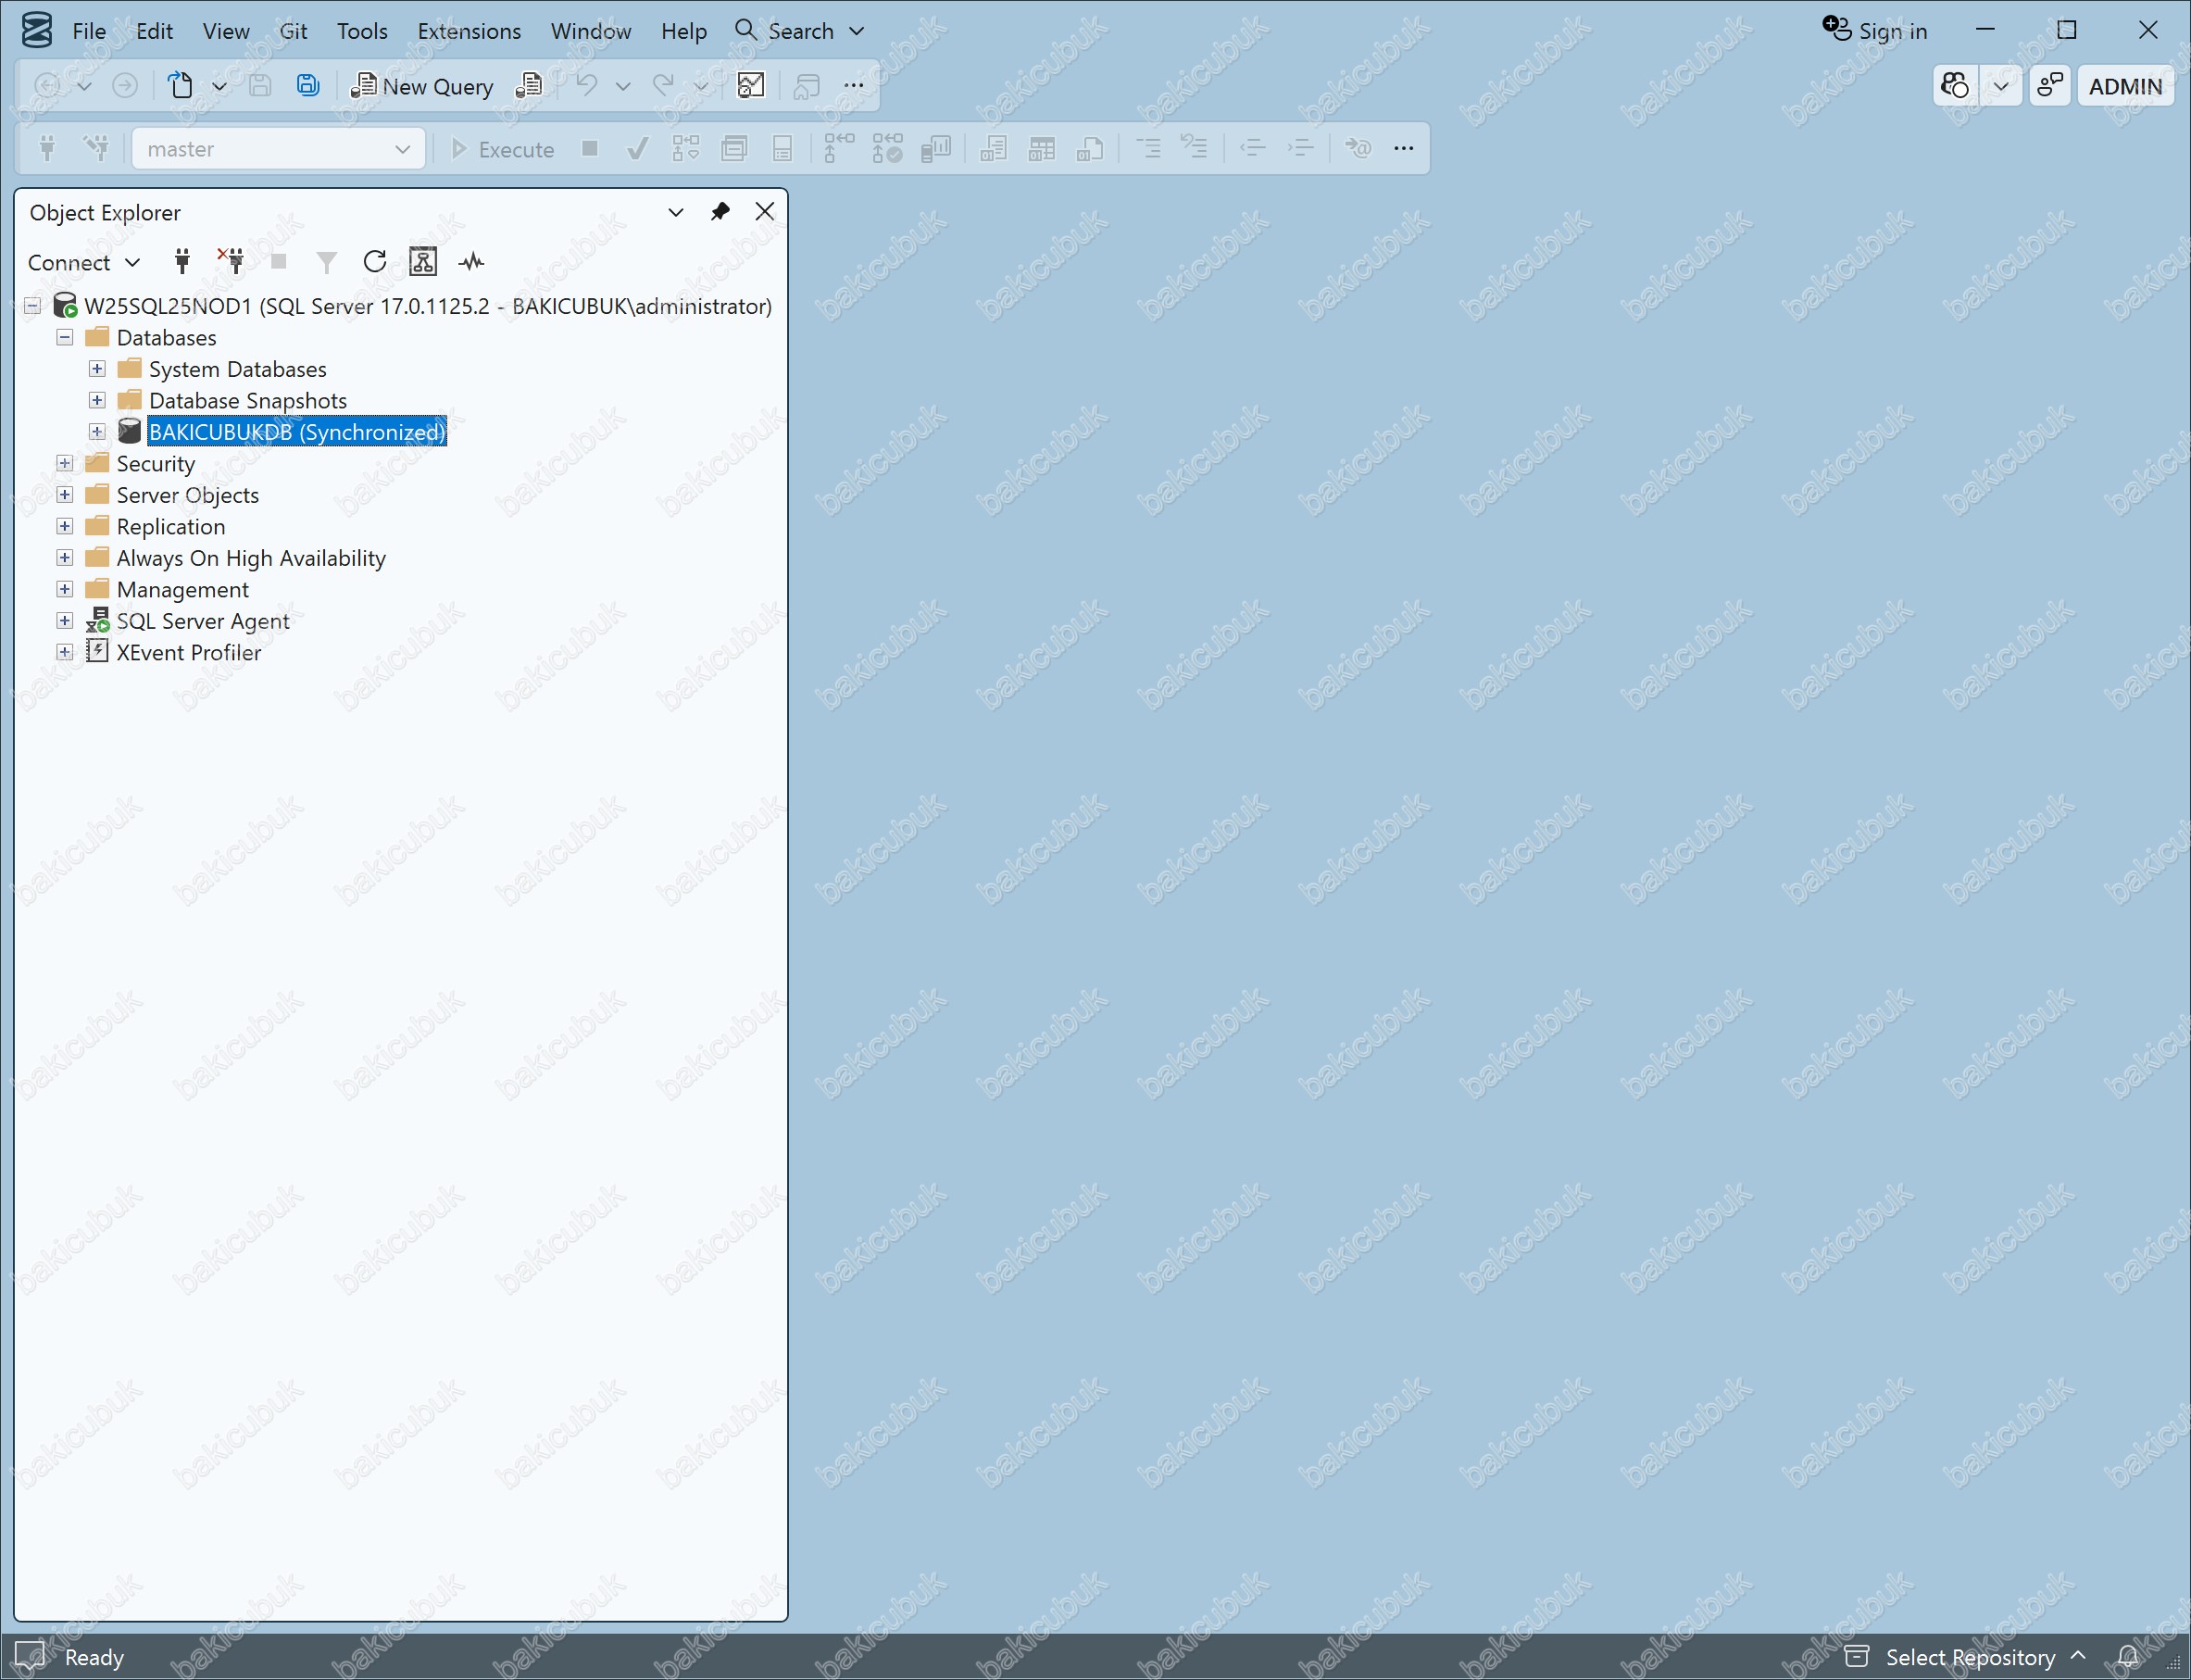2191x1680 pixels.
Task: Click the New Query toolbar button
Action: [x=421, y=86]
